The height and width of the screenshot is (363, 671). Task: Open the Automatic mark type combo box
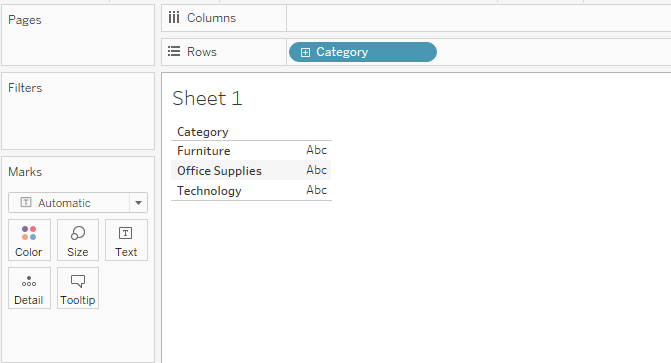click(78, 203)
